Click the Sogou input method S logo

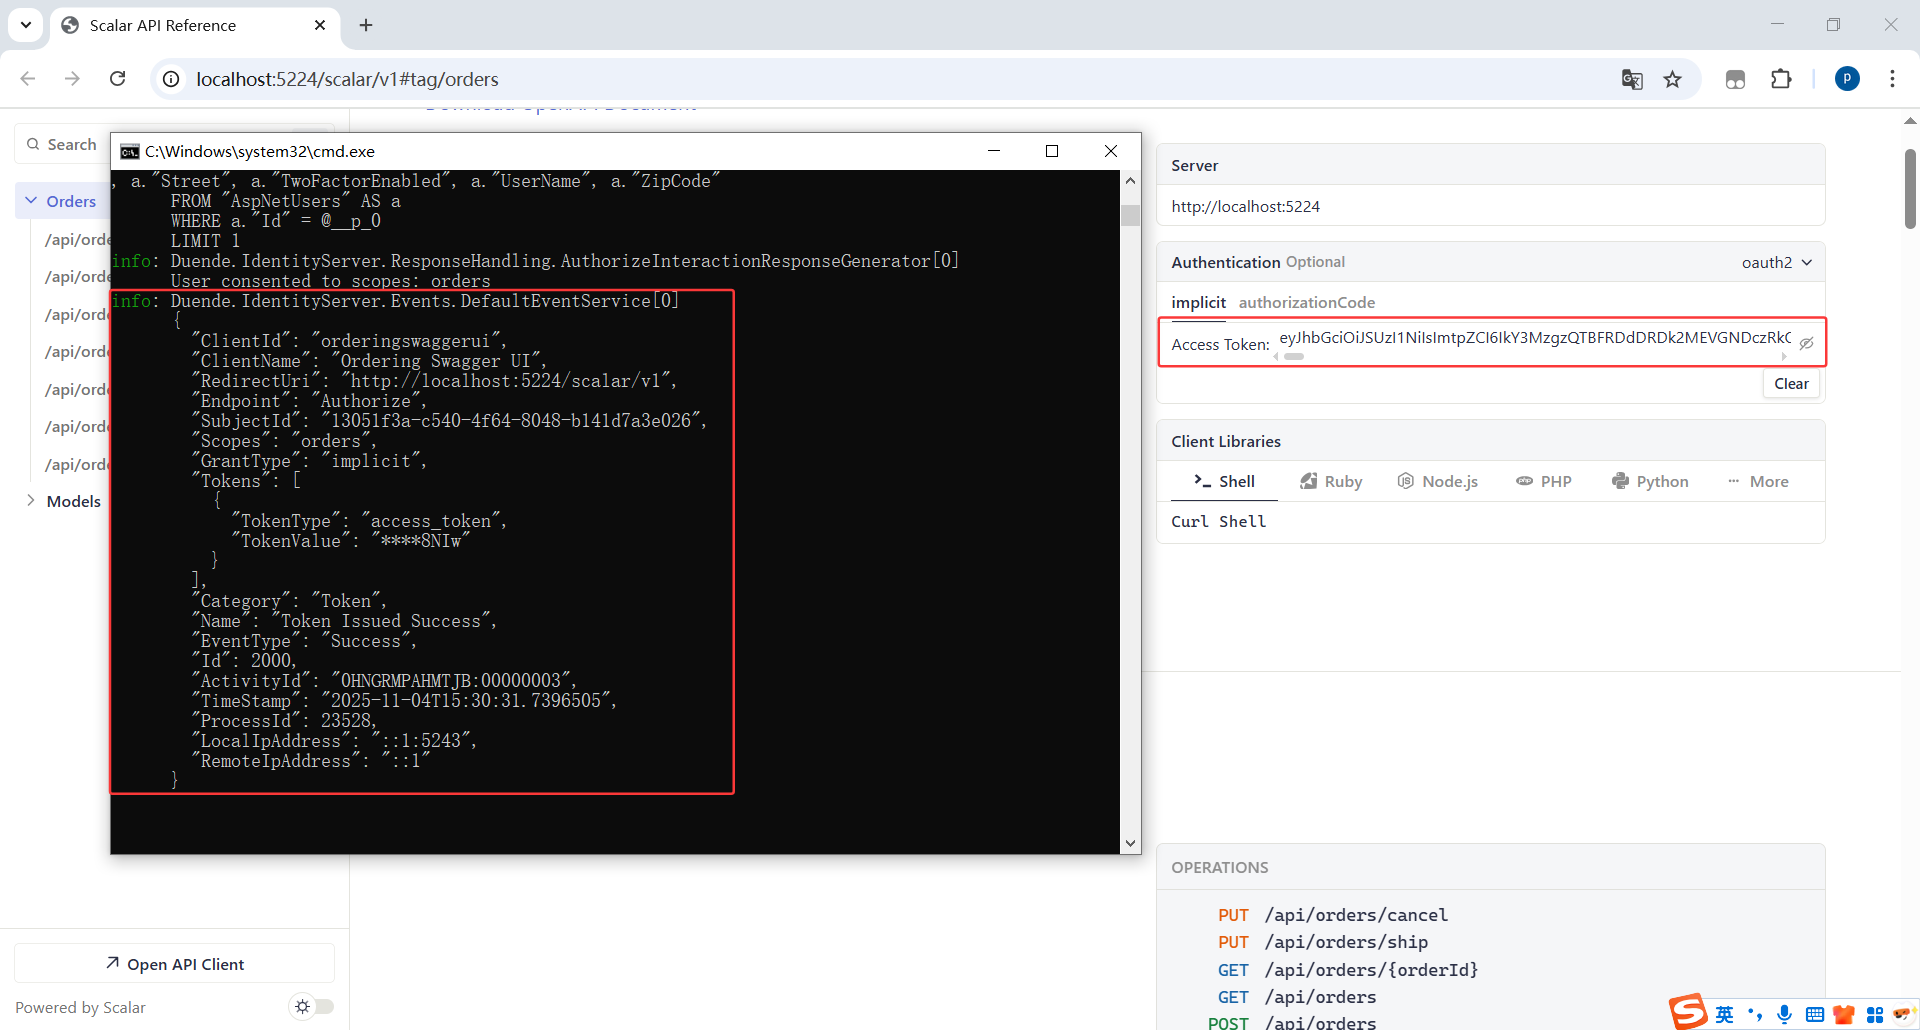[x=1688, y=1012]
